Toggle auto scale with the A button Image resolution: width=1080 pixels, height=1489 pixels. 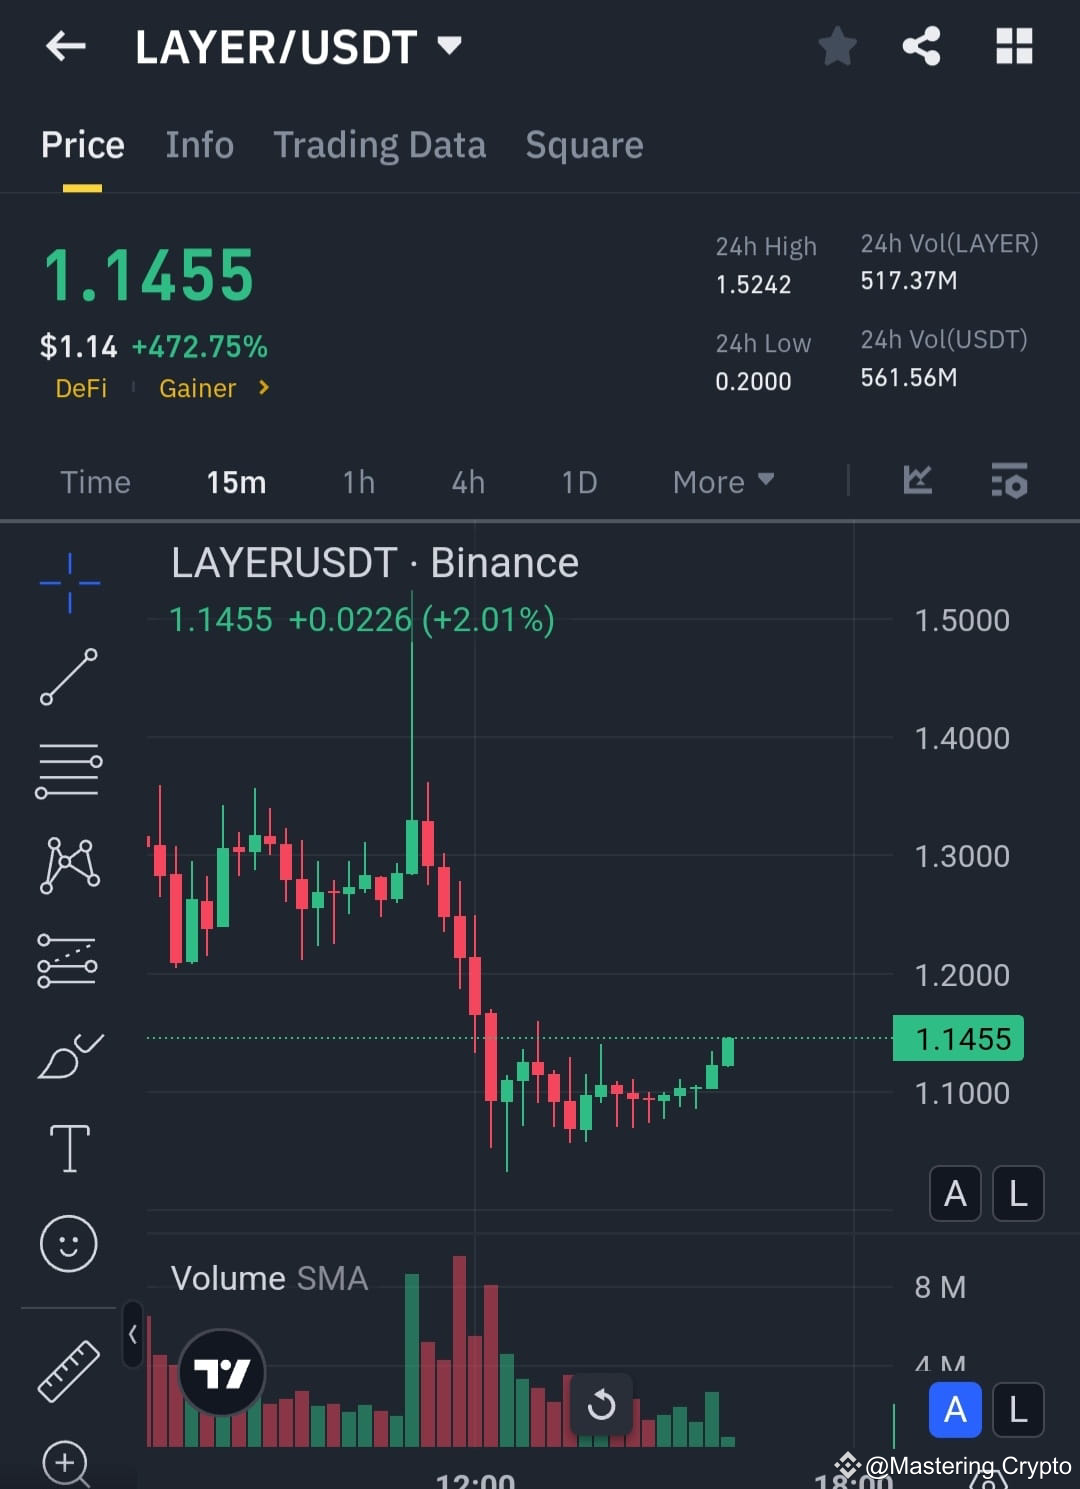point(955,1194)
